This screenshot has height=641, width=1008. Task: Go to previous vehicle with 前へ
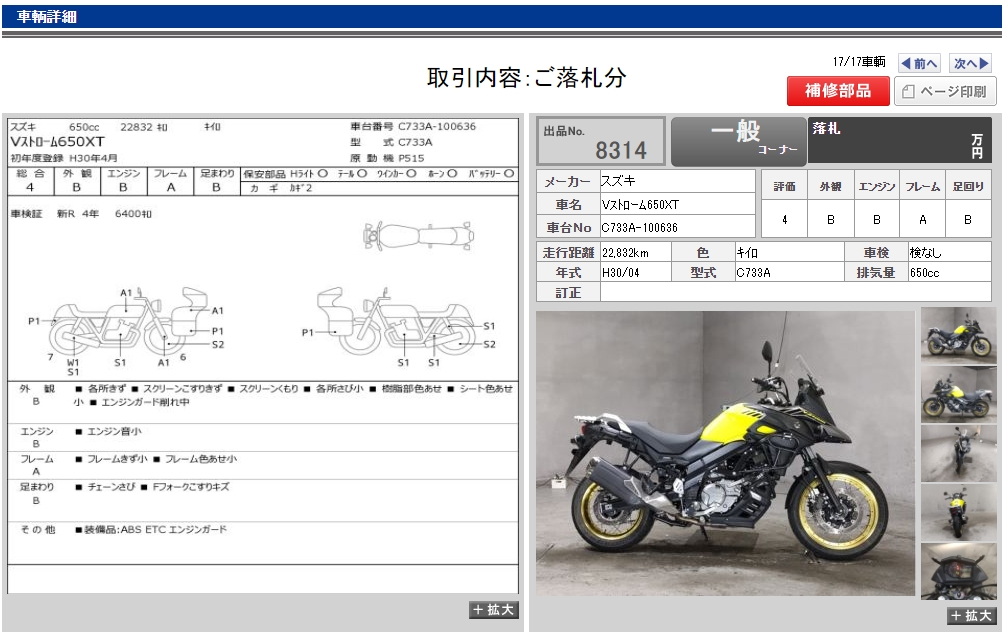(x=919, y=63)
